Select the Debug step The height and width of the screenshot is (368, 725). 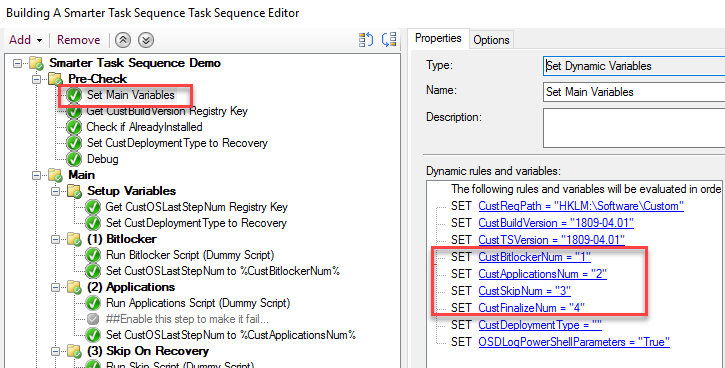click(103, 159)
